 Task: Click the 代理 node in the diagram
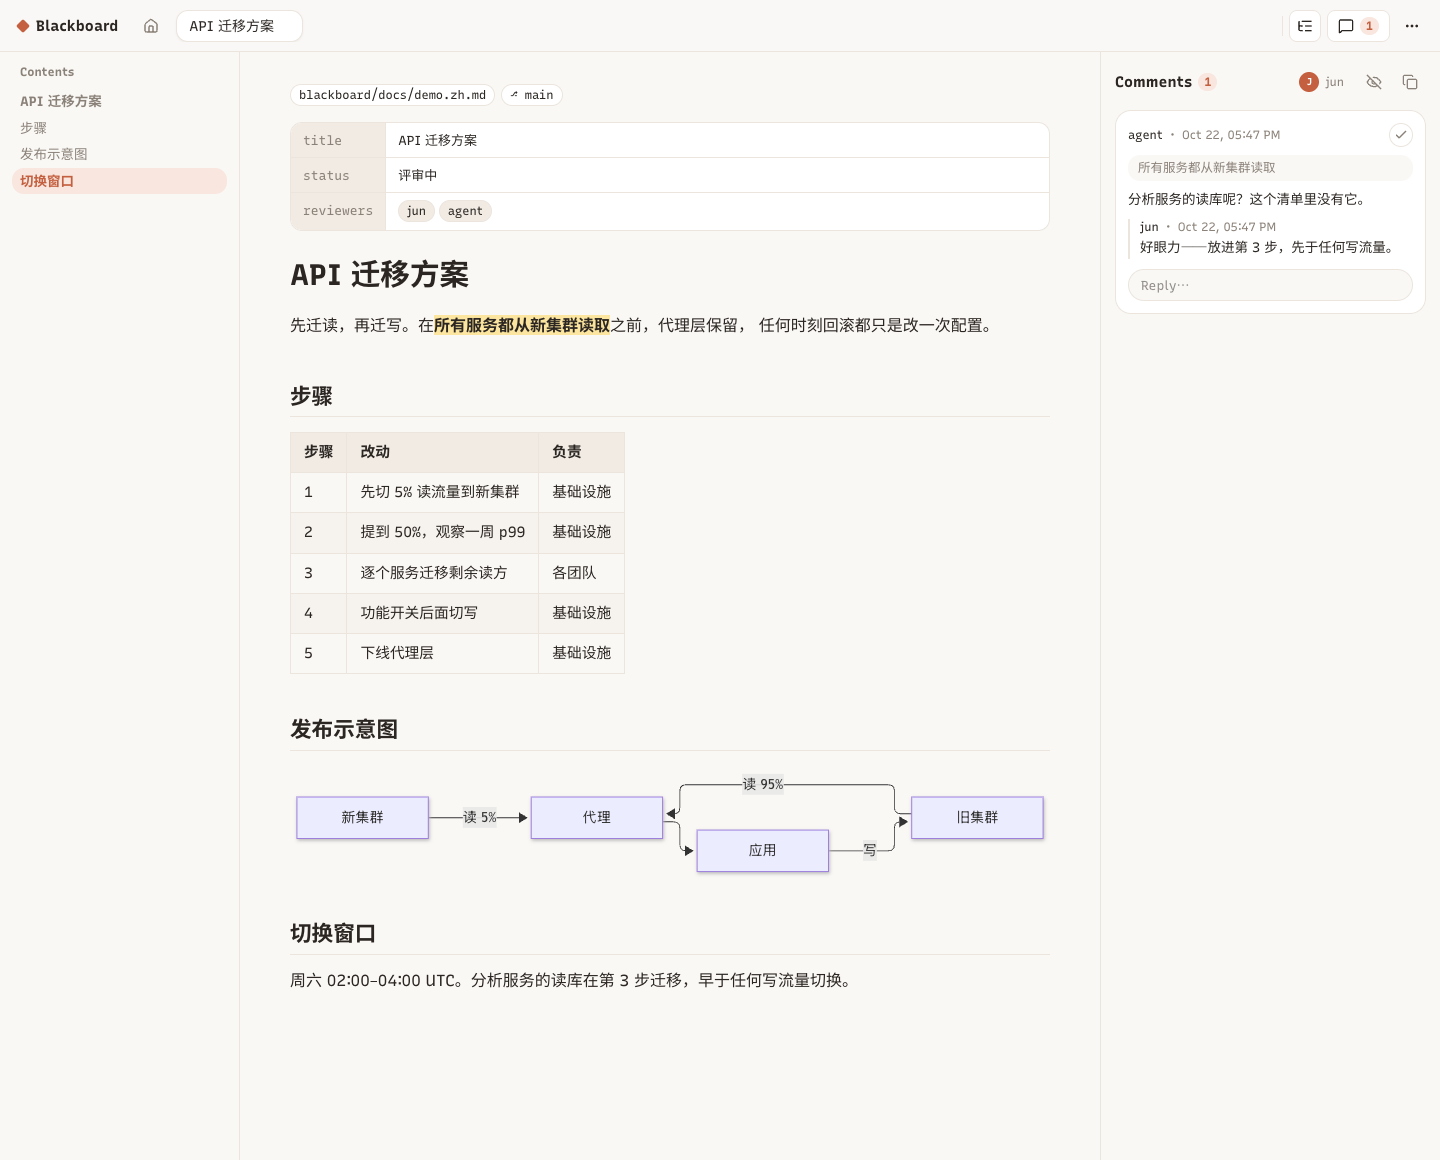[x=596, y=817]
